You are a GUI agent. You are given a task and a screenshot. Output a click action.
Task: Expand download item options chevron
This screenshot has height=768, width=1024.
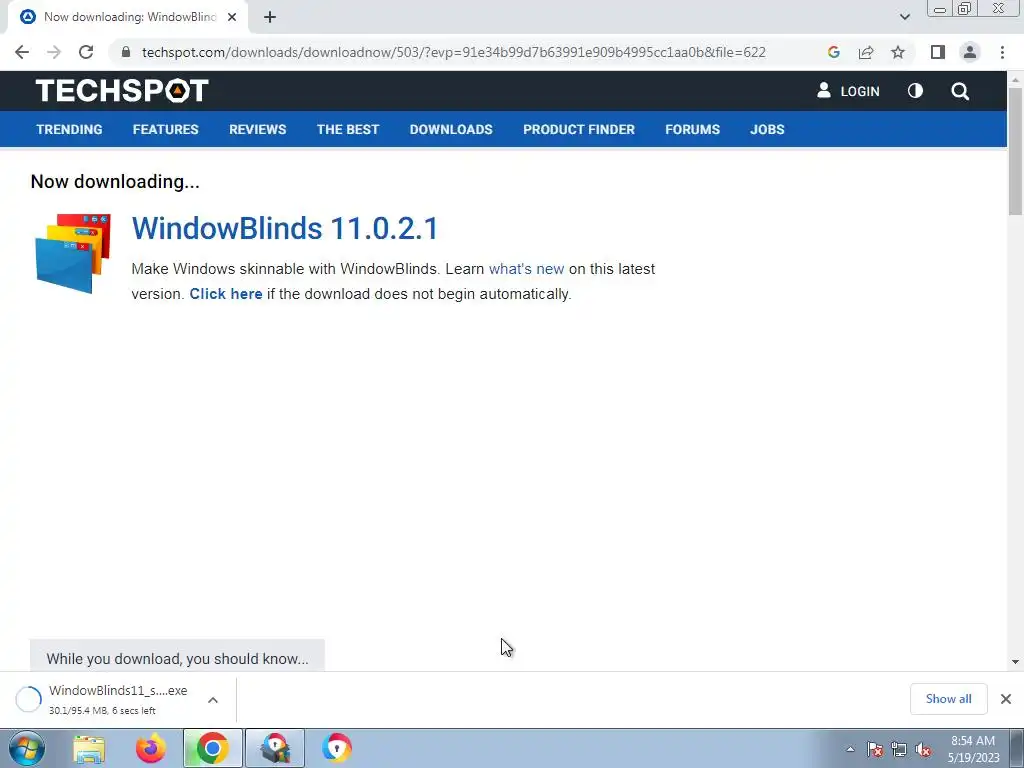(x=213, y=699)
